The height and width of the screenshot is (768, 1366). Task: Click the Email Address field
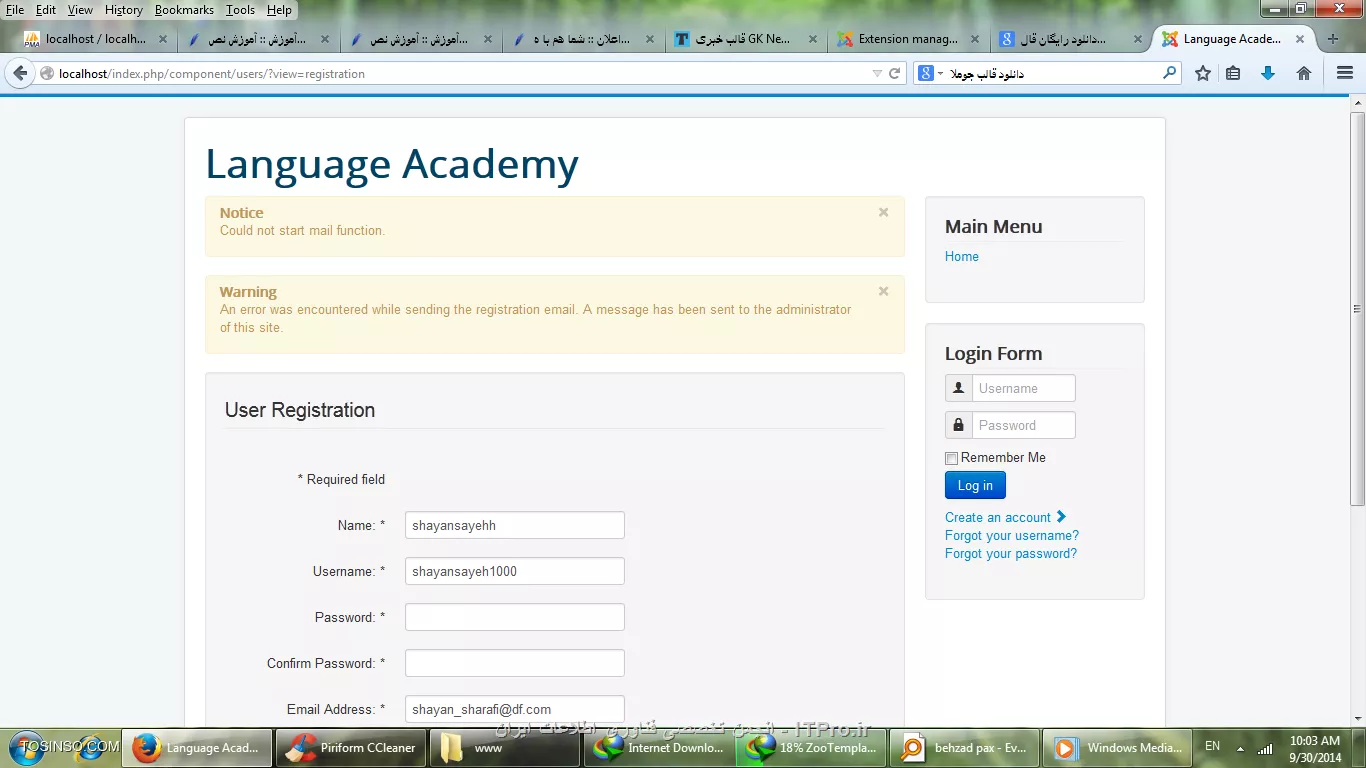(515, 709)
